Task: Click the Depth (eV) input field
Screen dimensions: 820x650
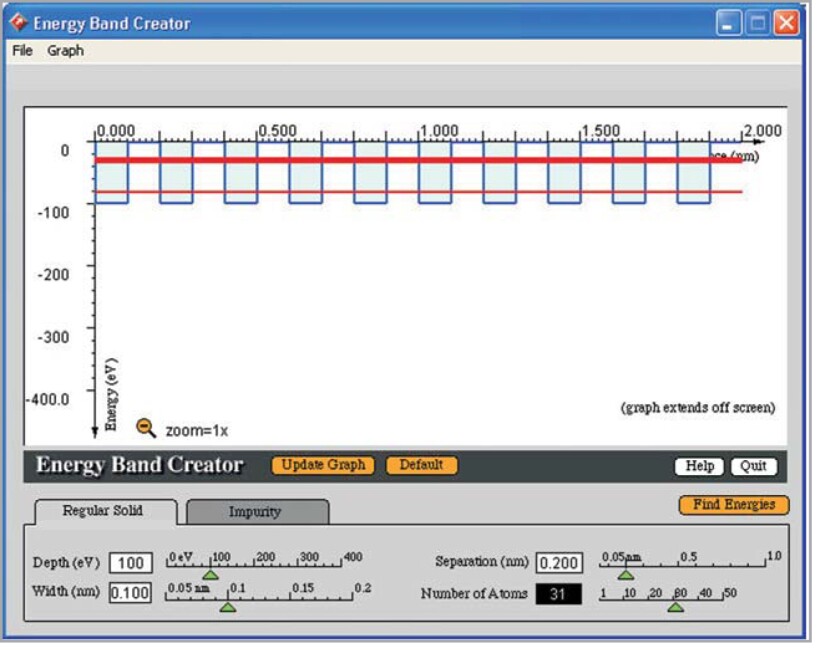Action: coord(130,563)
